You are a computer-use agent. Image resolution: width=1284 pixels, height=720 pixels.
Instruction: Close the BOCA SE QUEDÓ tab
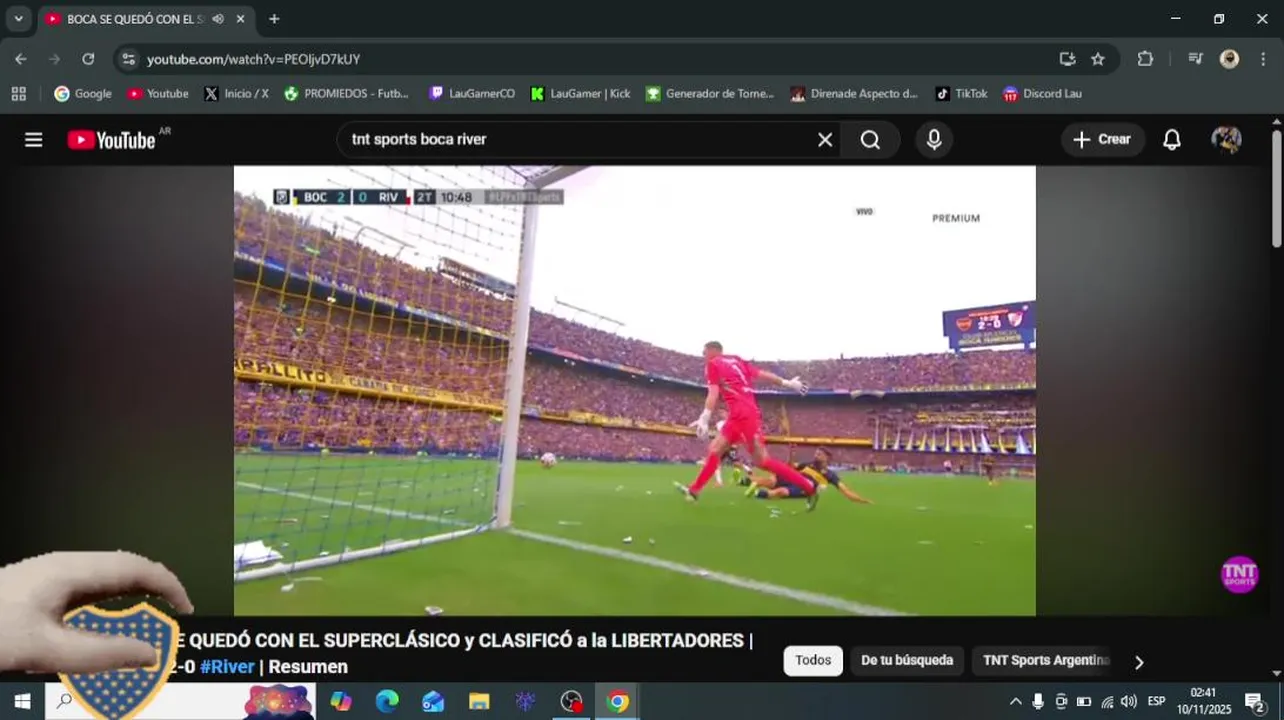(x=241, y=19)
